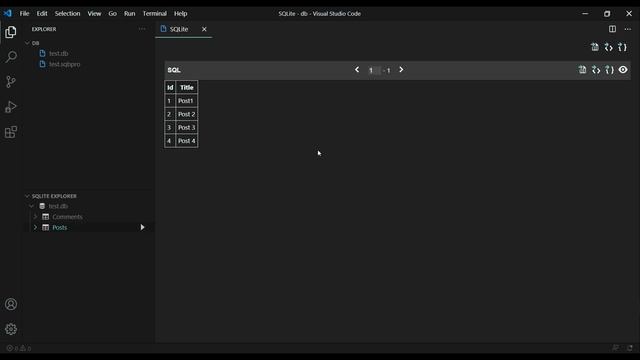
Task: Open the Accounts menu icon
Action: pos(11,304)
